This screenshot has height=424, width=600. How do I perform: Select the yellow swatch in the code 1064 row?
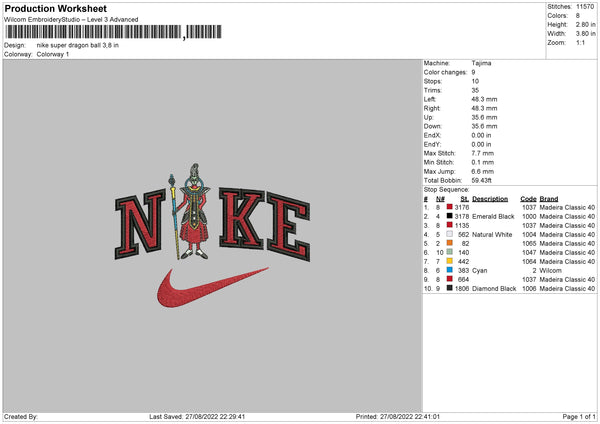point(450,261)
